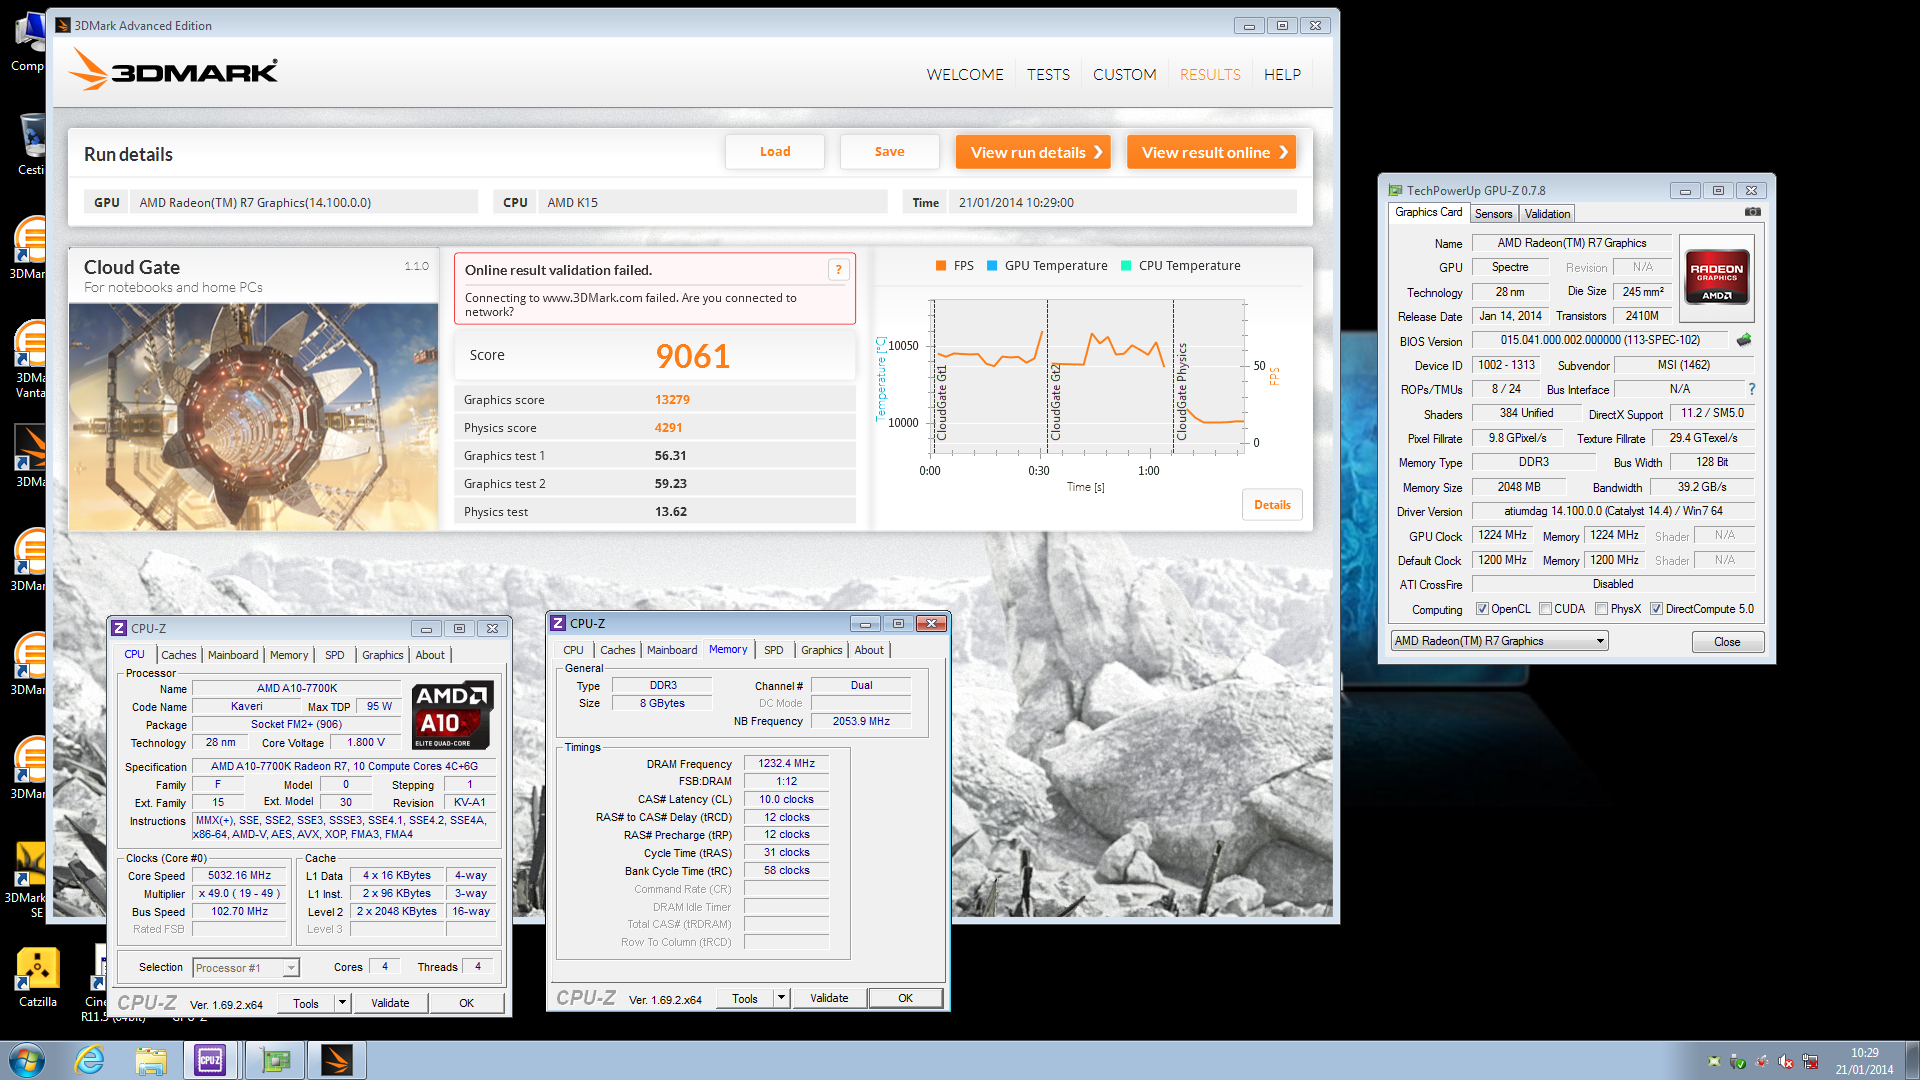Click the FPS performance chart
The width and height of the screenshot is (1920, 1080).
[x=1088, y=377]
